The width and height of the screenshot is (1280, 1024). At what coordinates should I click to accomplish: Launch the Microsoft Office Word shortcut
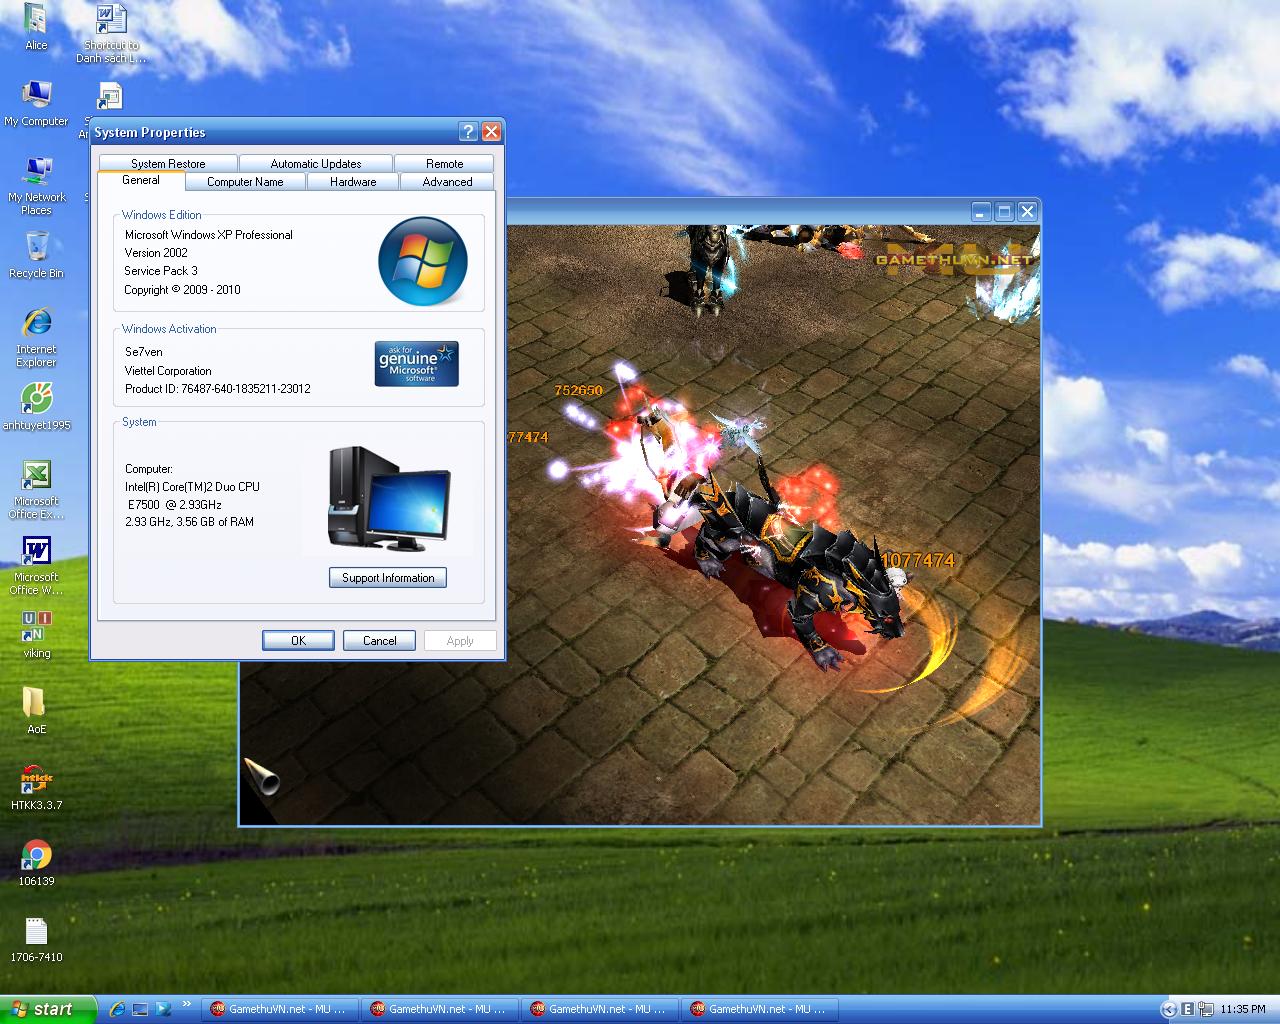click(x=36, y=565)
